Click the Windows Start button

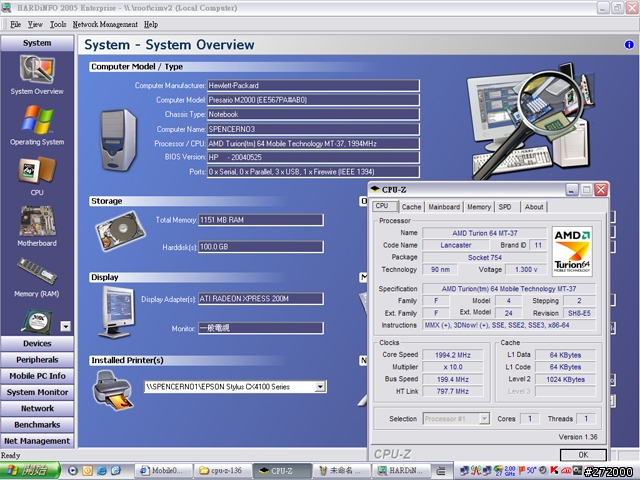[x=30, y=470]
